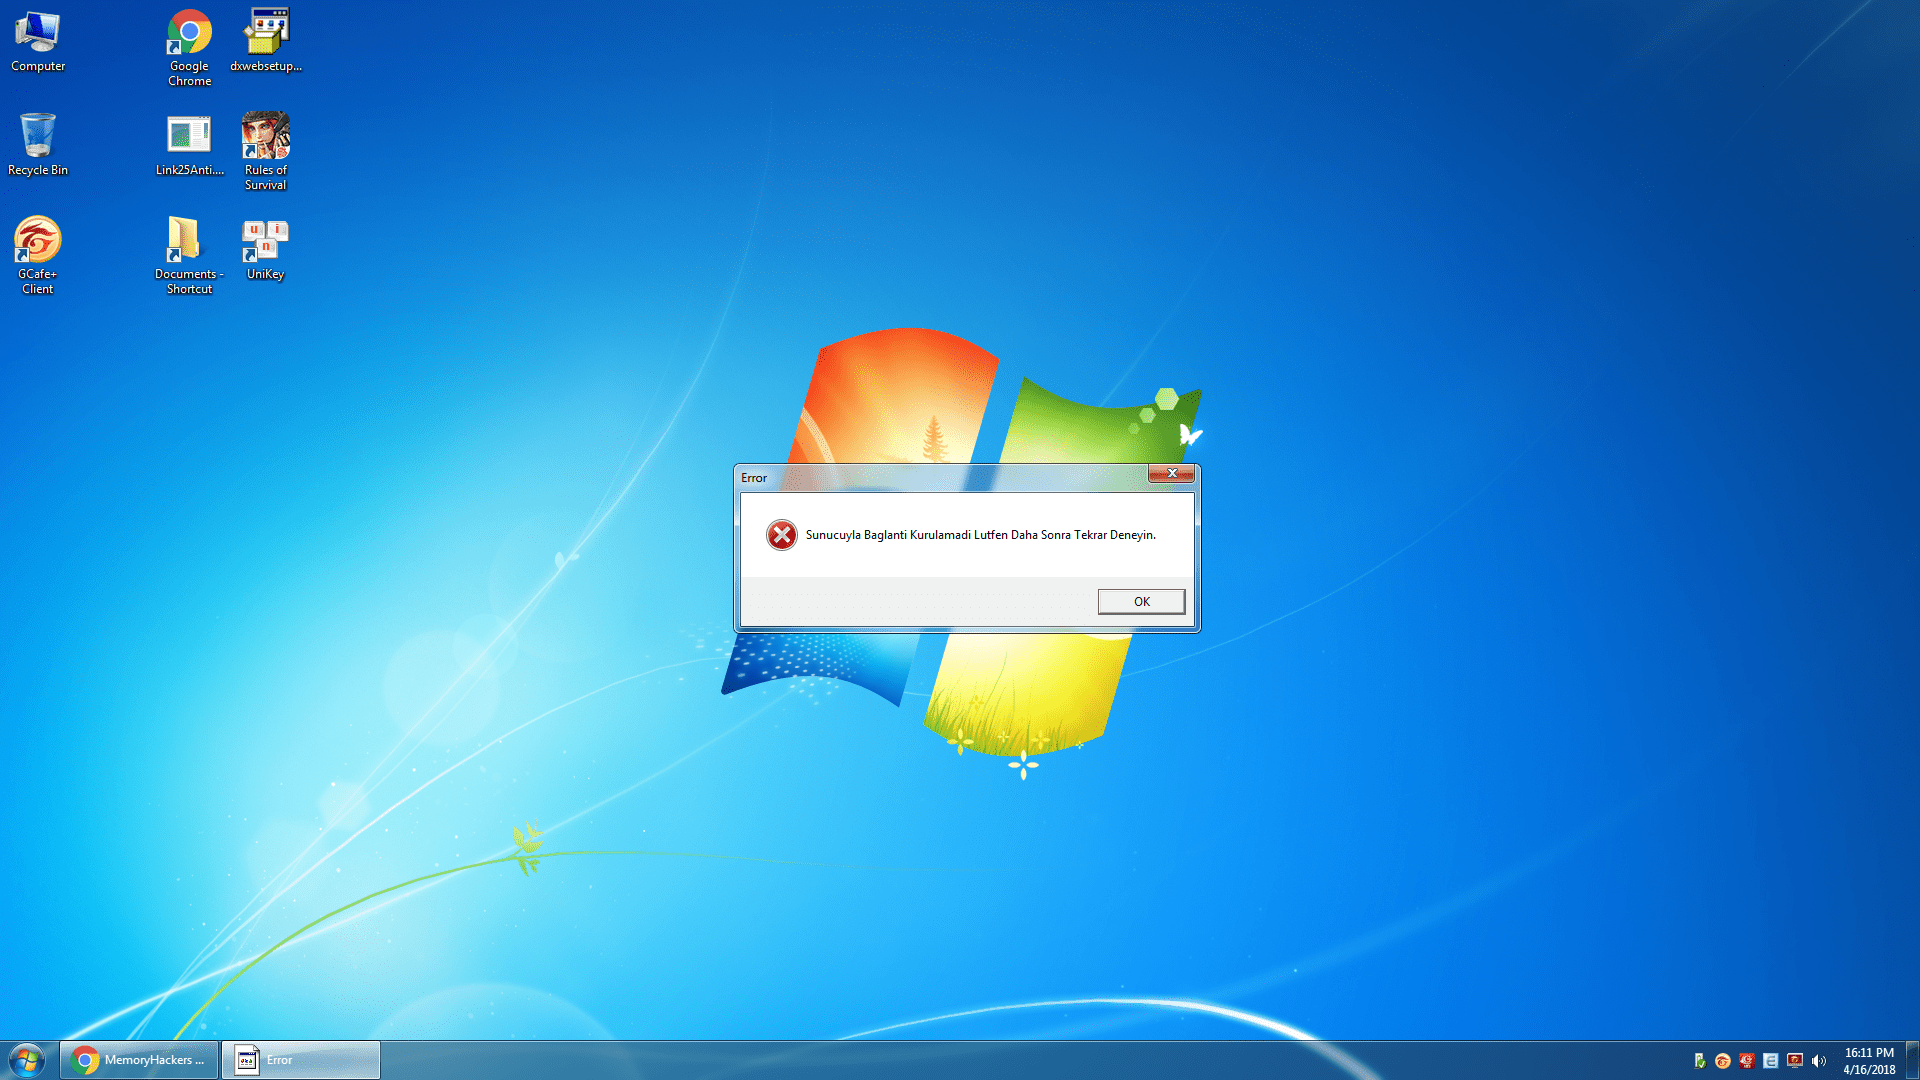Open the clock showing 16:11 PM
Viewport: 1920px width, 1080px height.
coord(1869,1061)
